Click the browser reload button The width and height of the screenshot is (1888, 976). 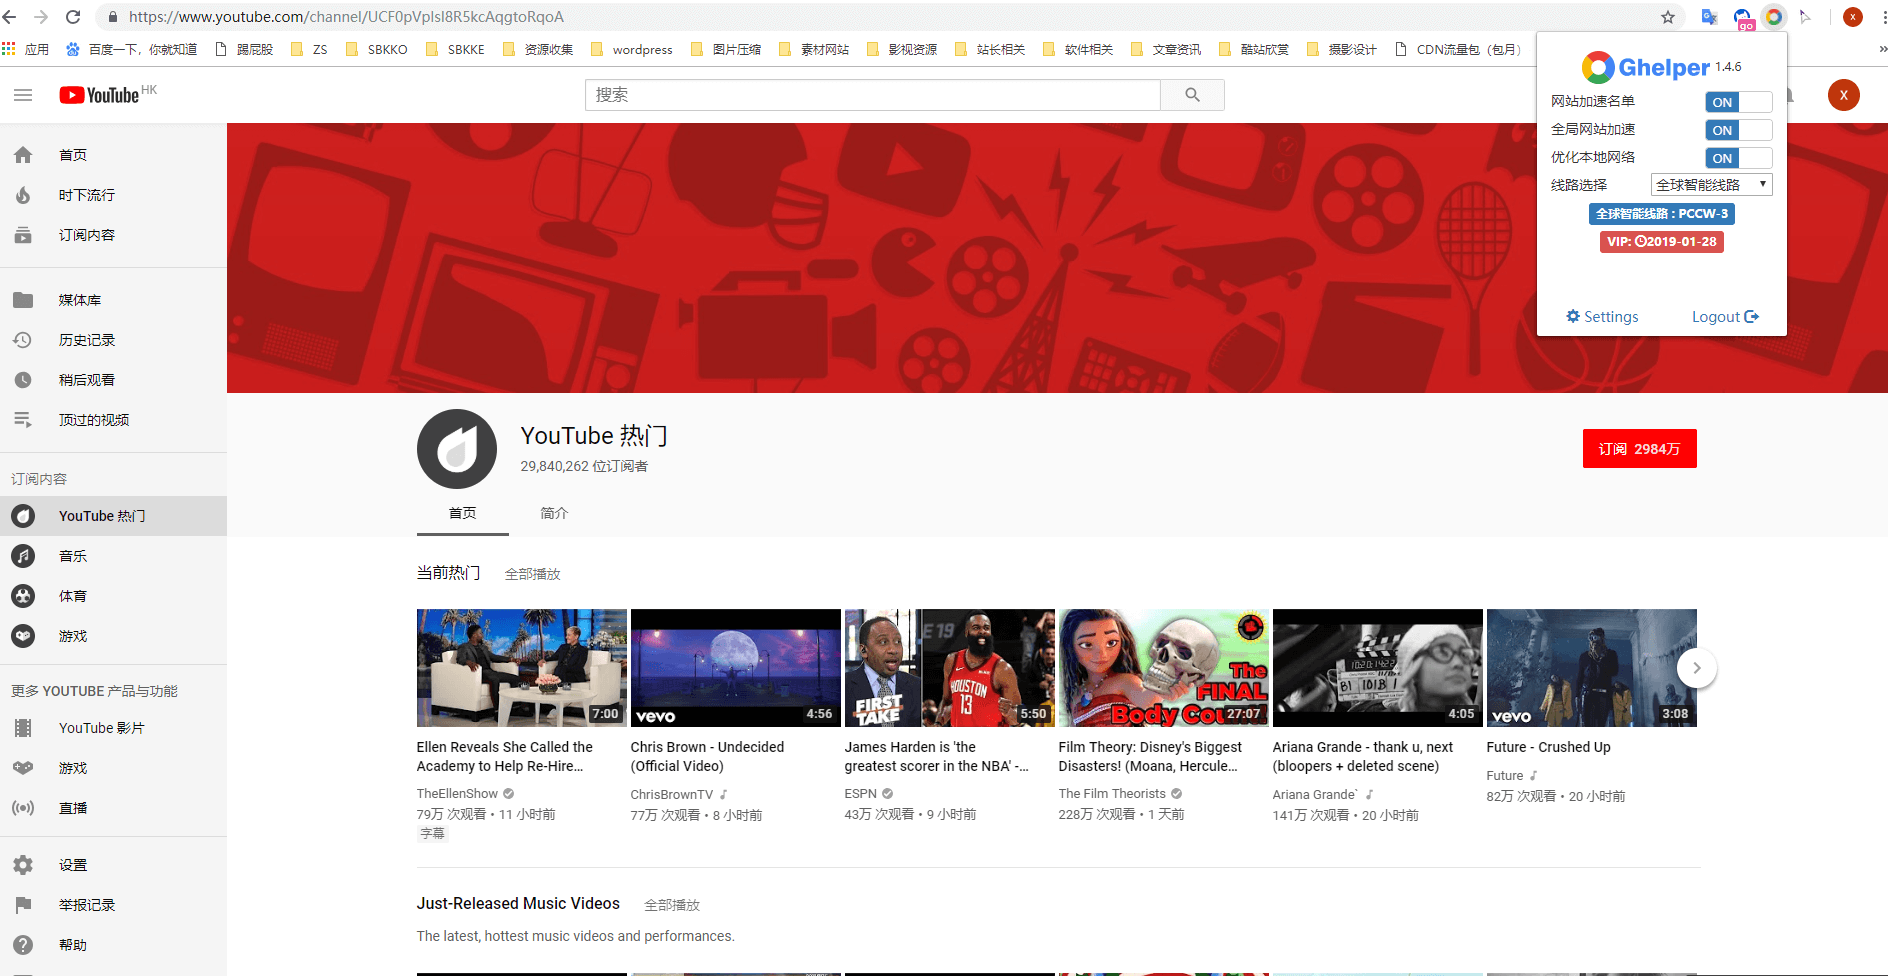pos(73,17)
